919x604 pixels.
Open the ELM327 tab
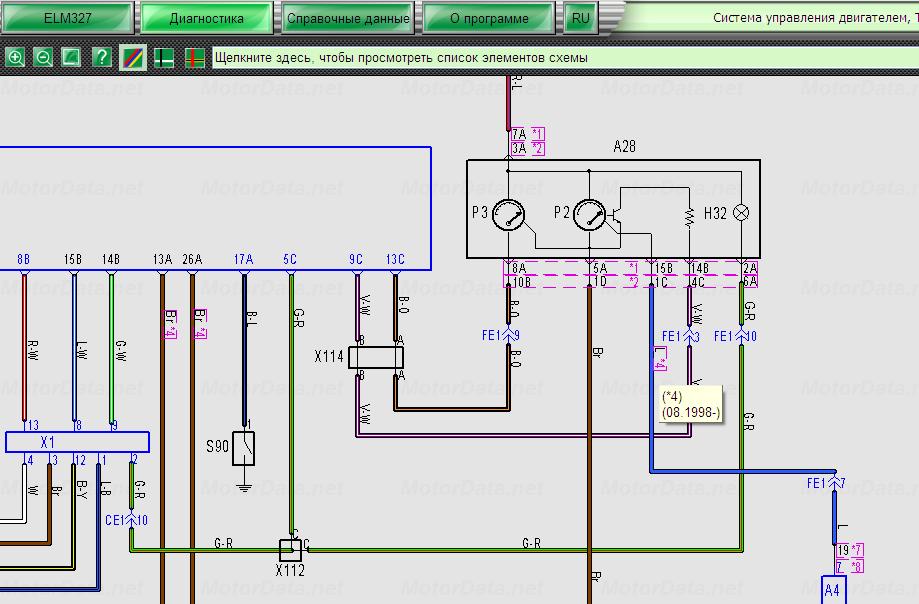[x=67, y=18]
